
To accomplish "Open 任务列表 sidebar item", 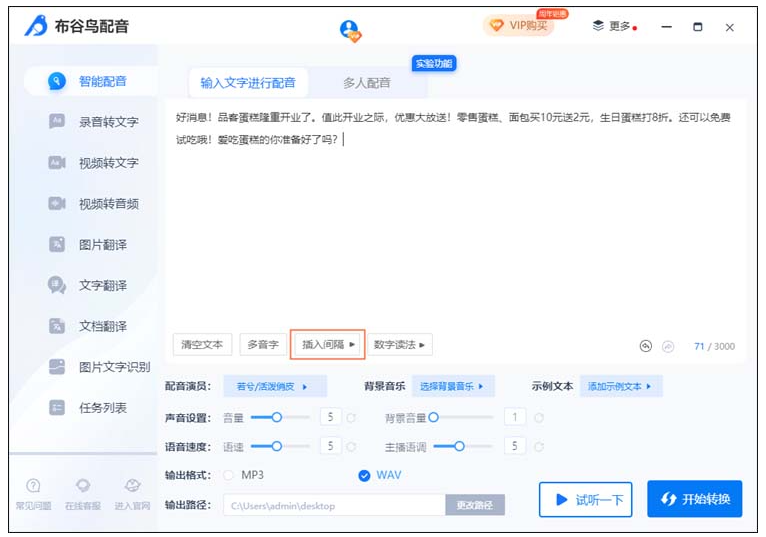I will click(x=102, y=408).
